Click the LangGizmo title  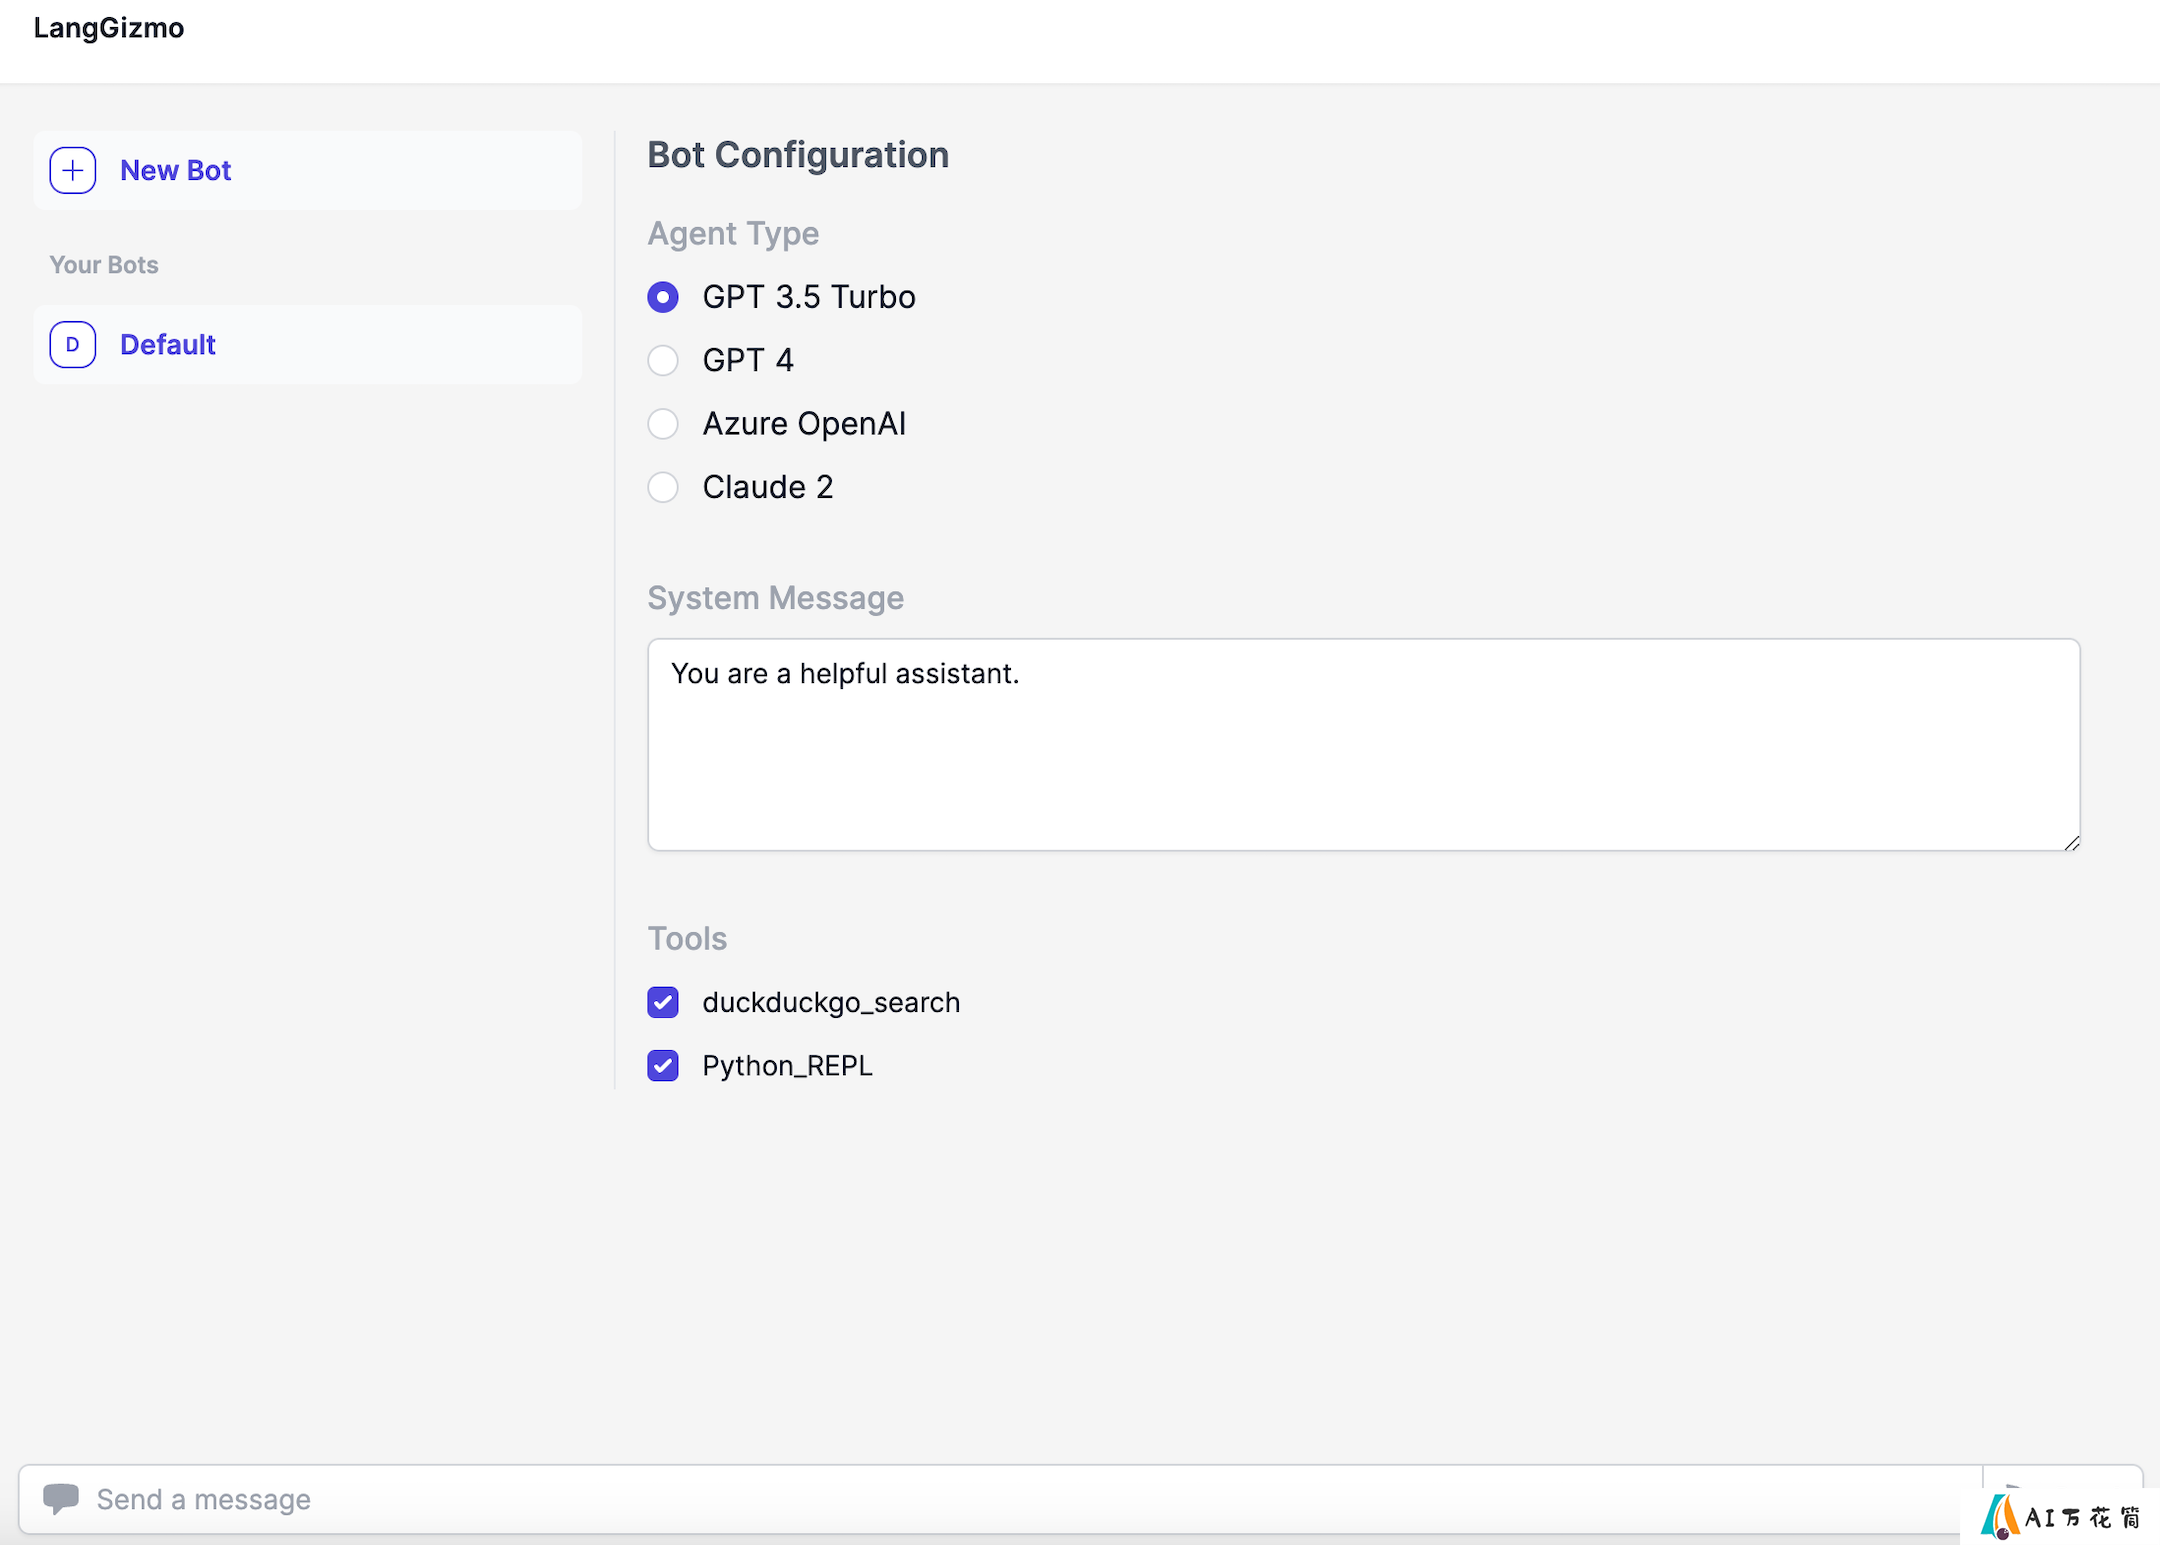tap(109, 28)
